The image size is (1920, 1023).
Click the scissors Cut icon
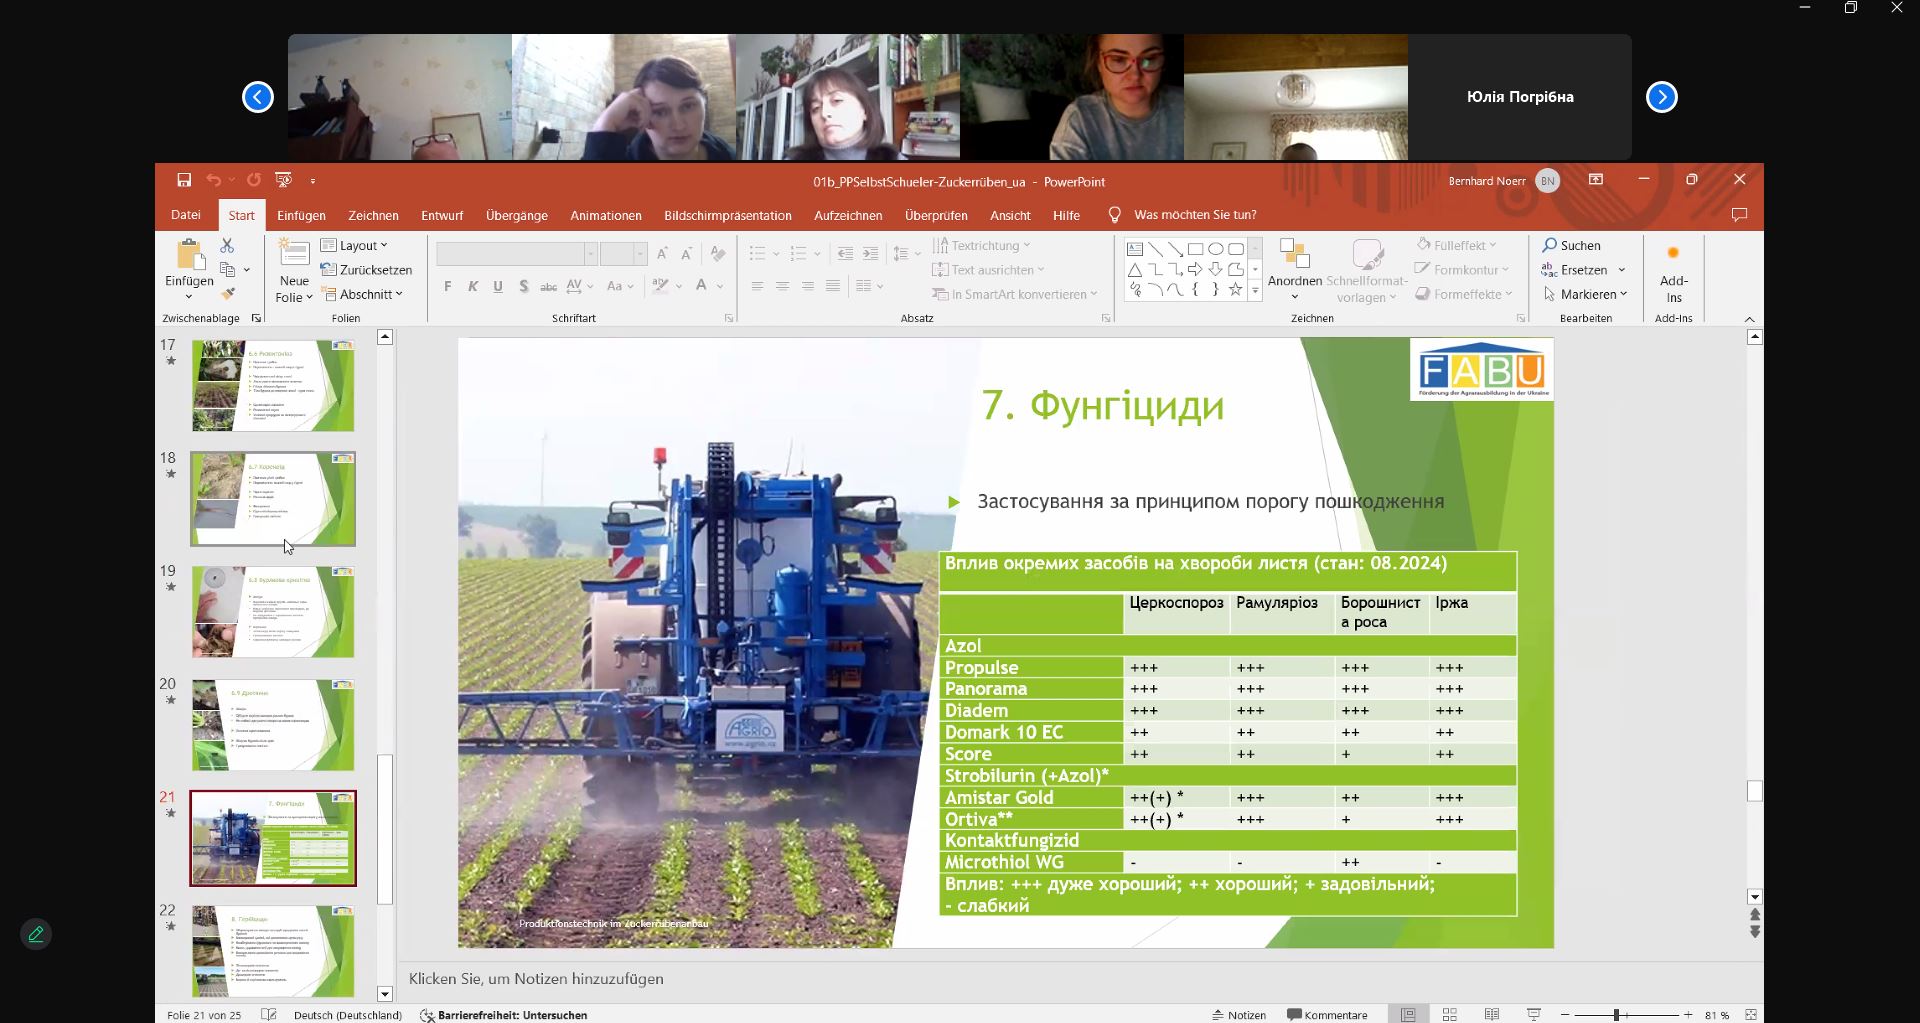(227, 246)
